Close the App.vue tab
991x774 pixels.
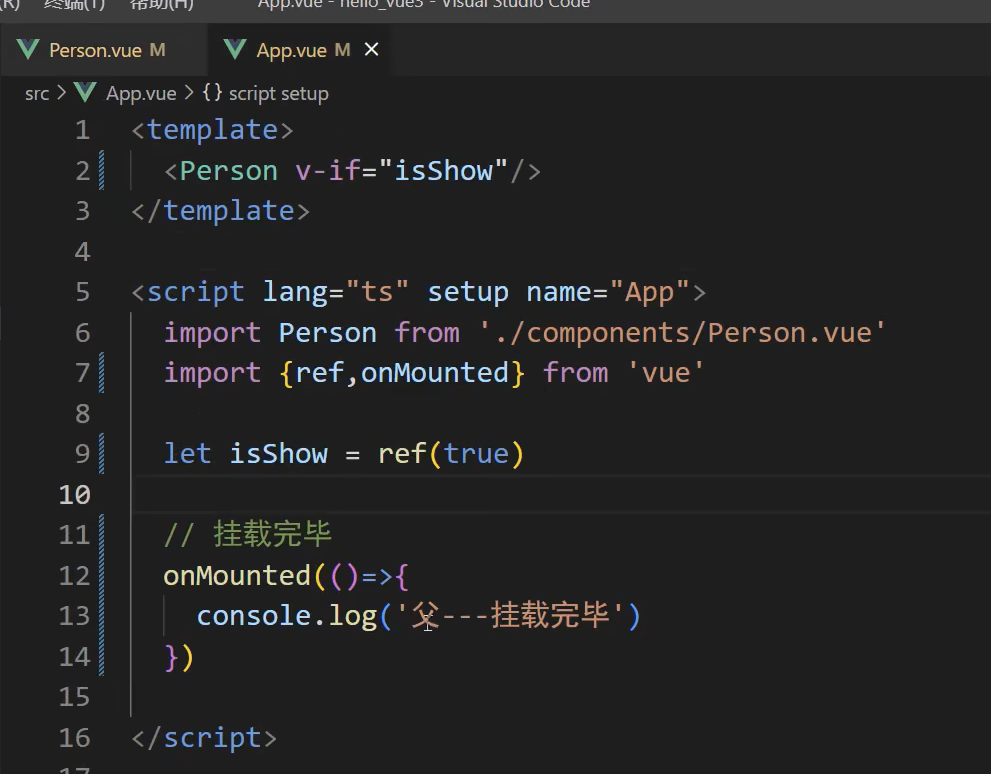(x=372, y=49)
